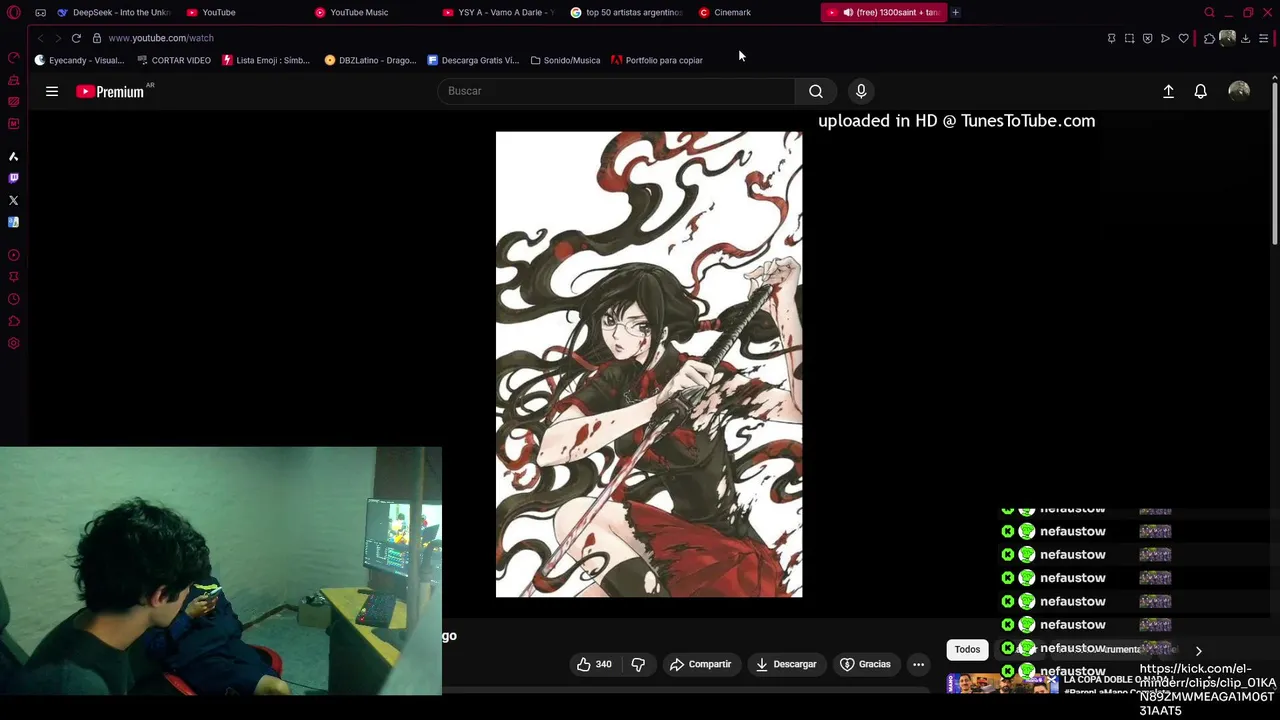Screen dimensions: 1280x720
Task: Open the sidebar player icon
Action: click(x=13, y=255)
